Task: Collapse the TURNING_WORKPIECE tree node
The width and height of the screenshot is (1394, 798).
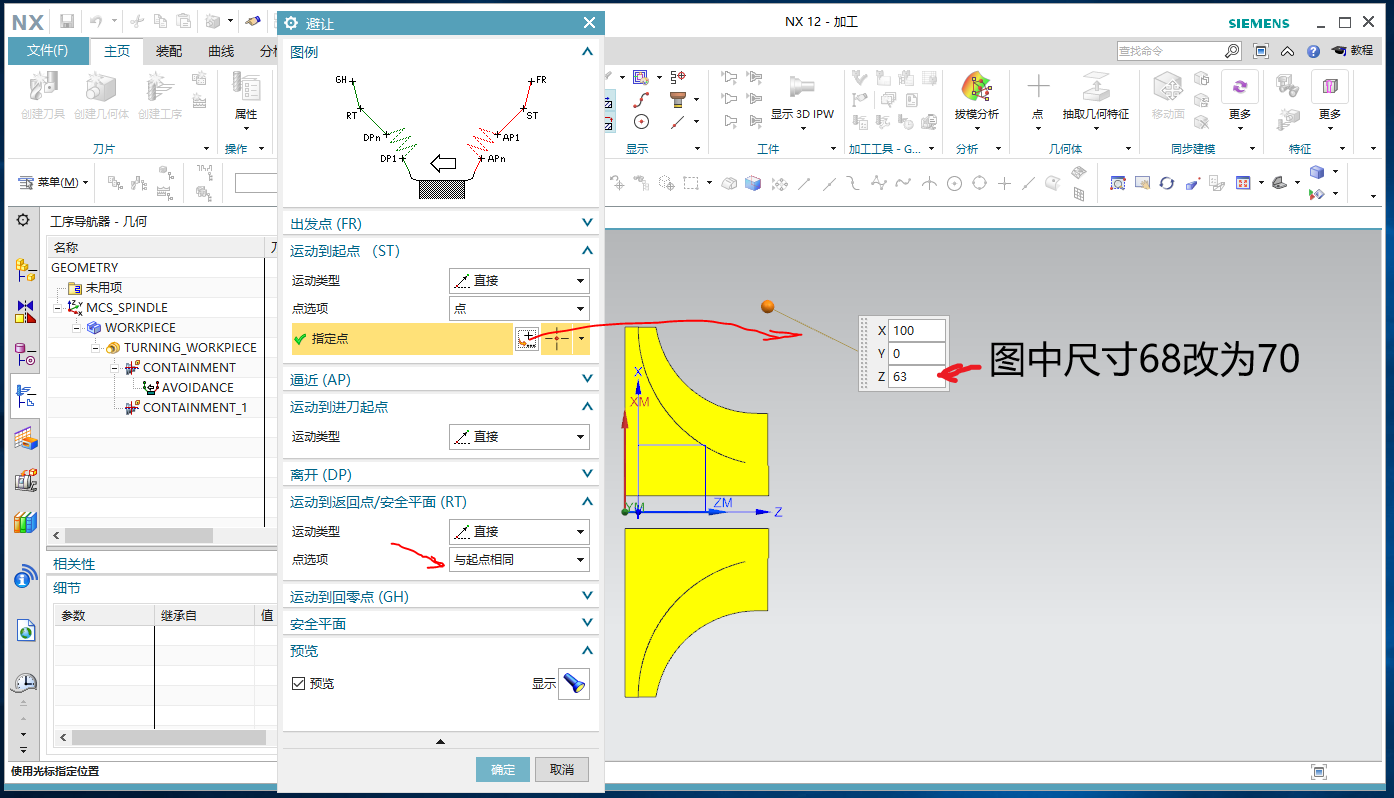Action: pyautogui.click(x=96, y=348)
